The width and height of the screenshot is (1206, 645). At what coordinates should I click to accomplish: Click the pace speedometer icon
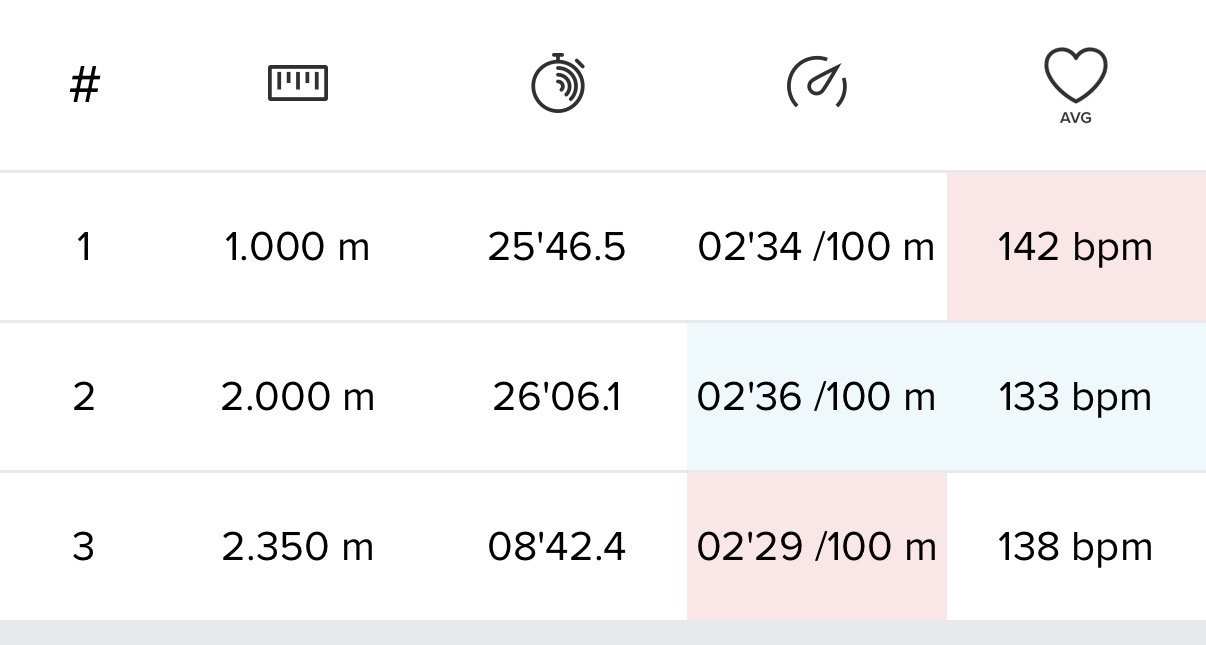(x=817, y=83)
